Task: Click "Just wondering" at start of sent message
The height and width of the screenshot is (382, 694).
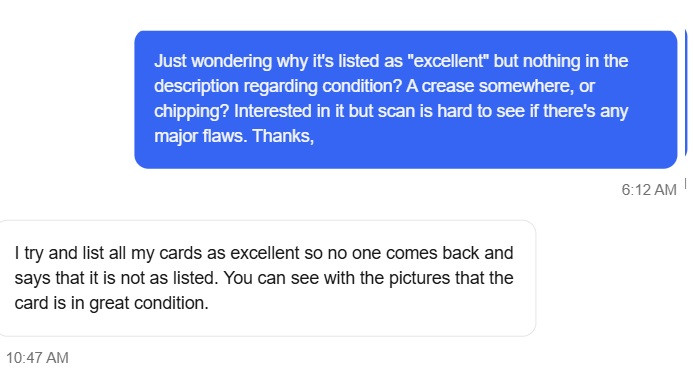Action: pos(213,61)
